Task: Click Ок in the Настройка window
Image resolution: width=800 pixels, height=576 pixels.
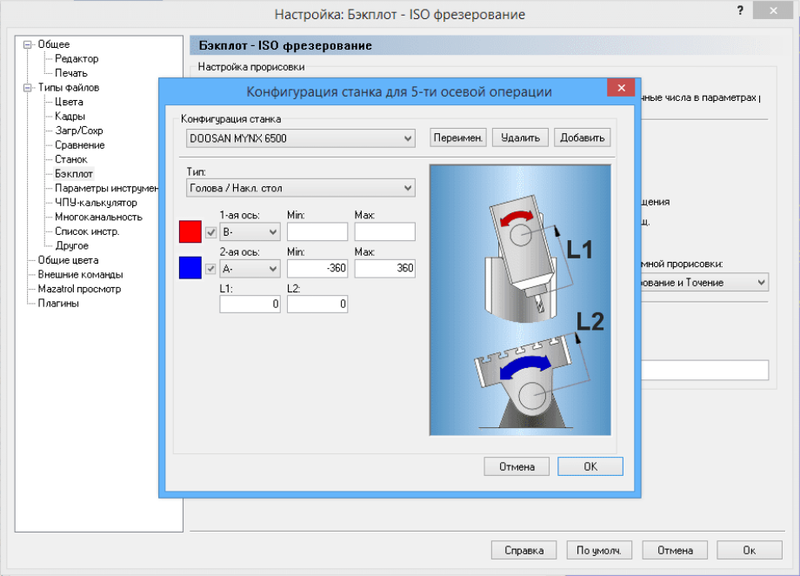Action: coord(749,550)
